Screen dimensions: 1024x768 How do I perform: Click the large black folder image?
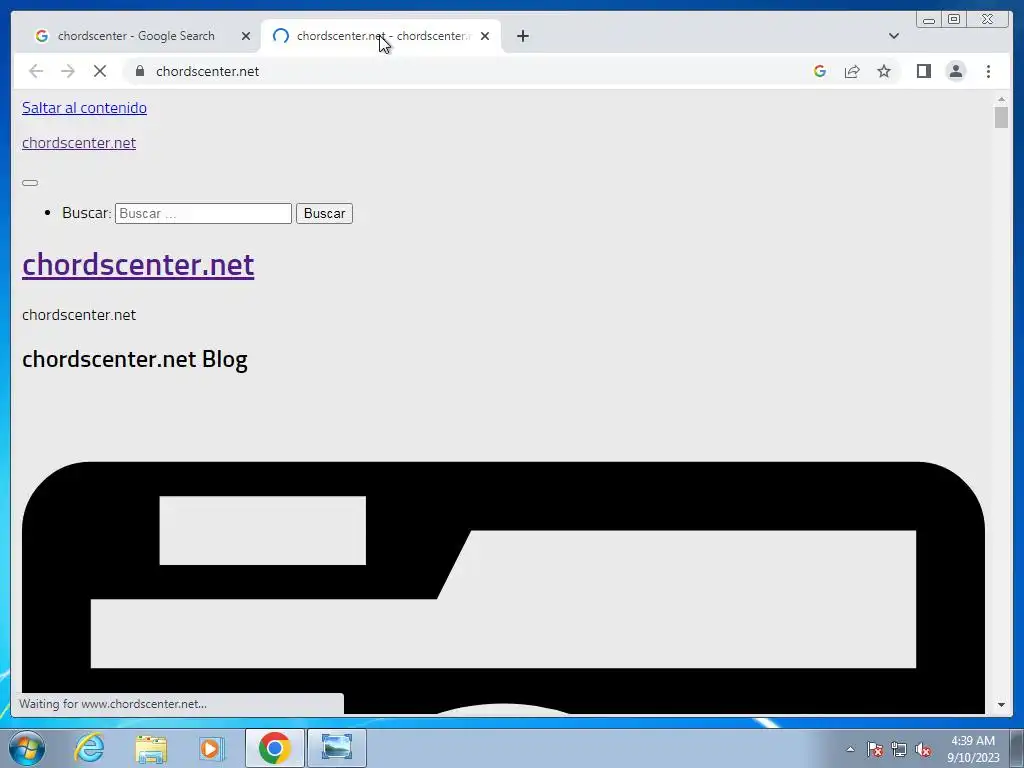503,588
